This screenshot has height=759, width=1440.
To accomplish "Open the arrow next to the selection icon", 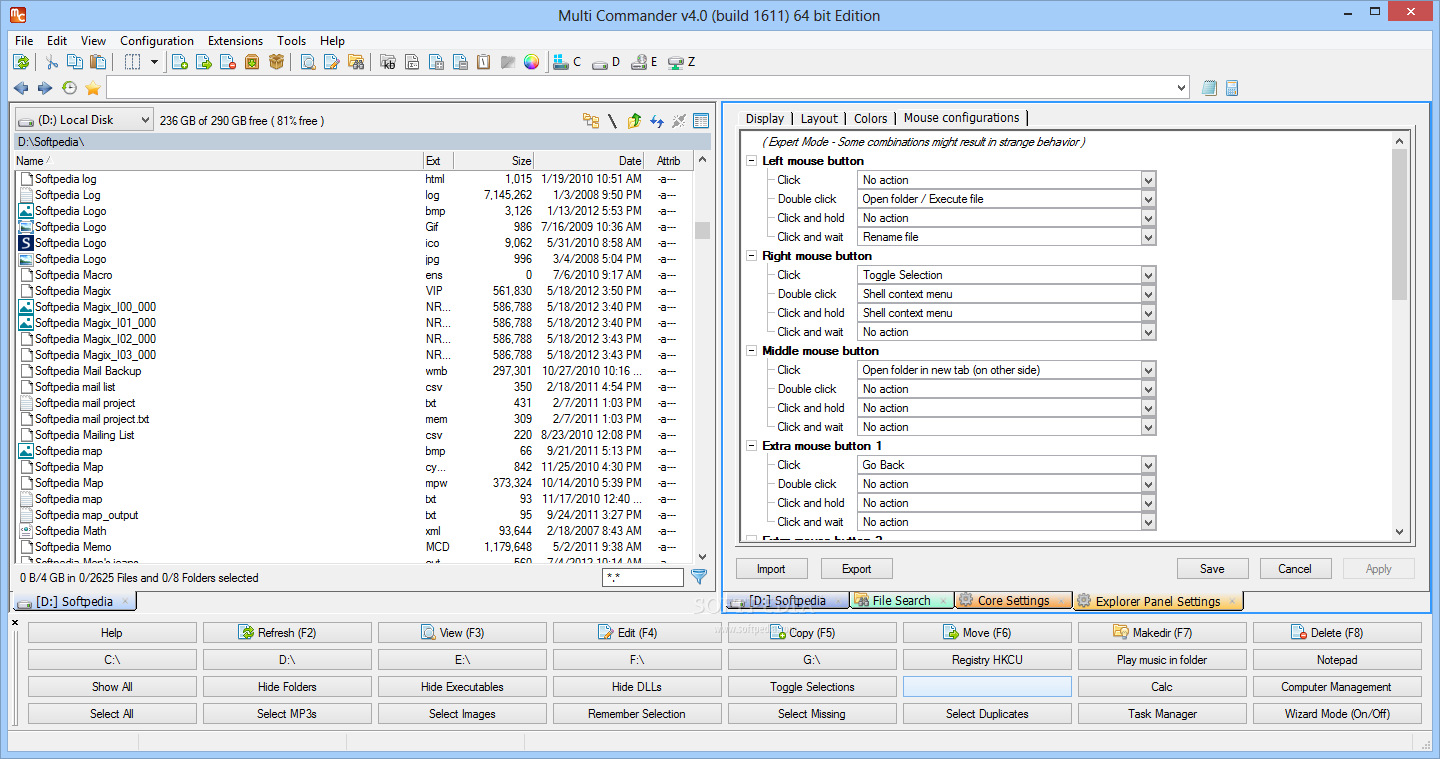I will point(154,62).
